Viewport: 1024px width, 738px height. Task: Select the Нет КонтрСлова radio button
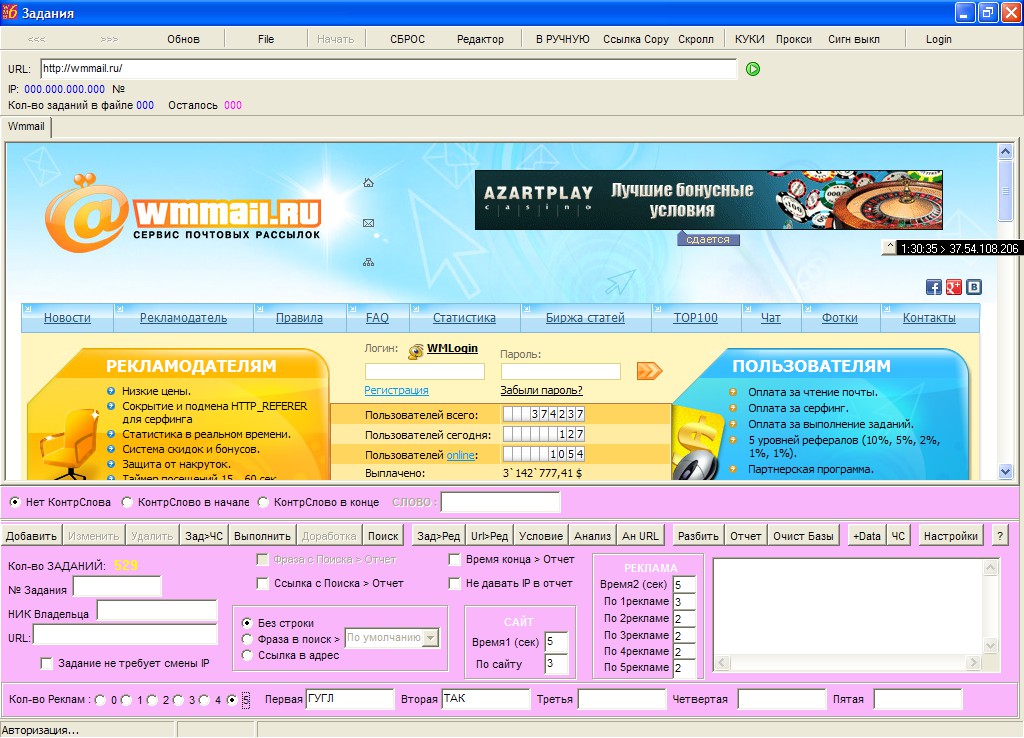[x=14, y=502]
